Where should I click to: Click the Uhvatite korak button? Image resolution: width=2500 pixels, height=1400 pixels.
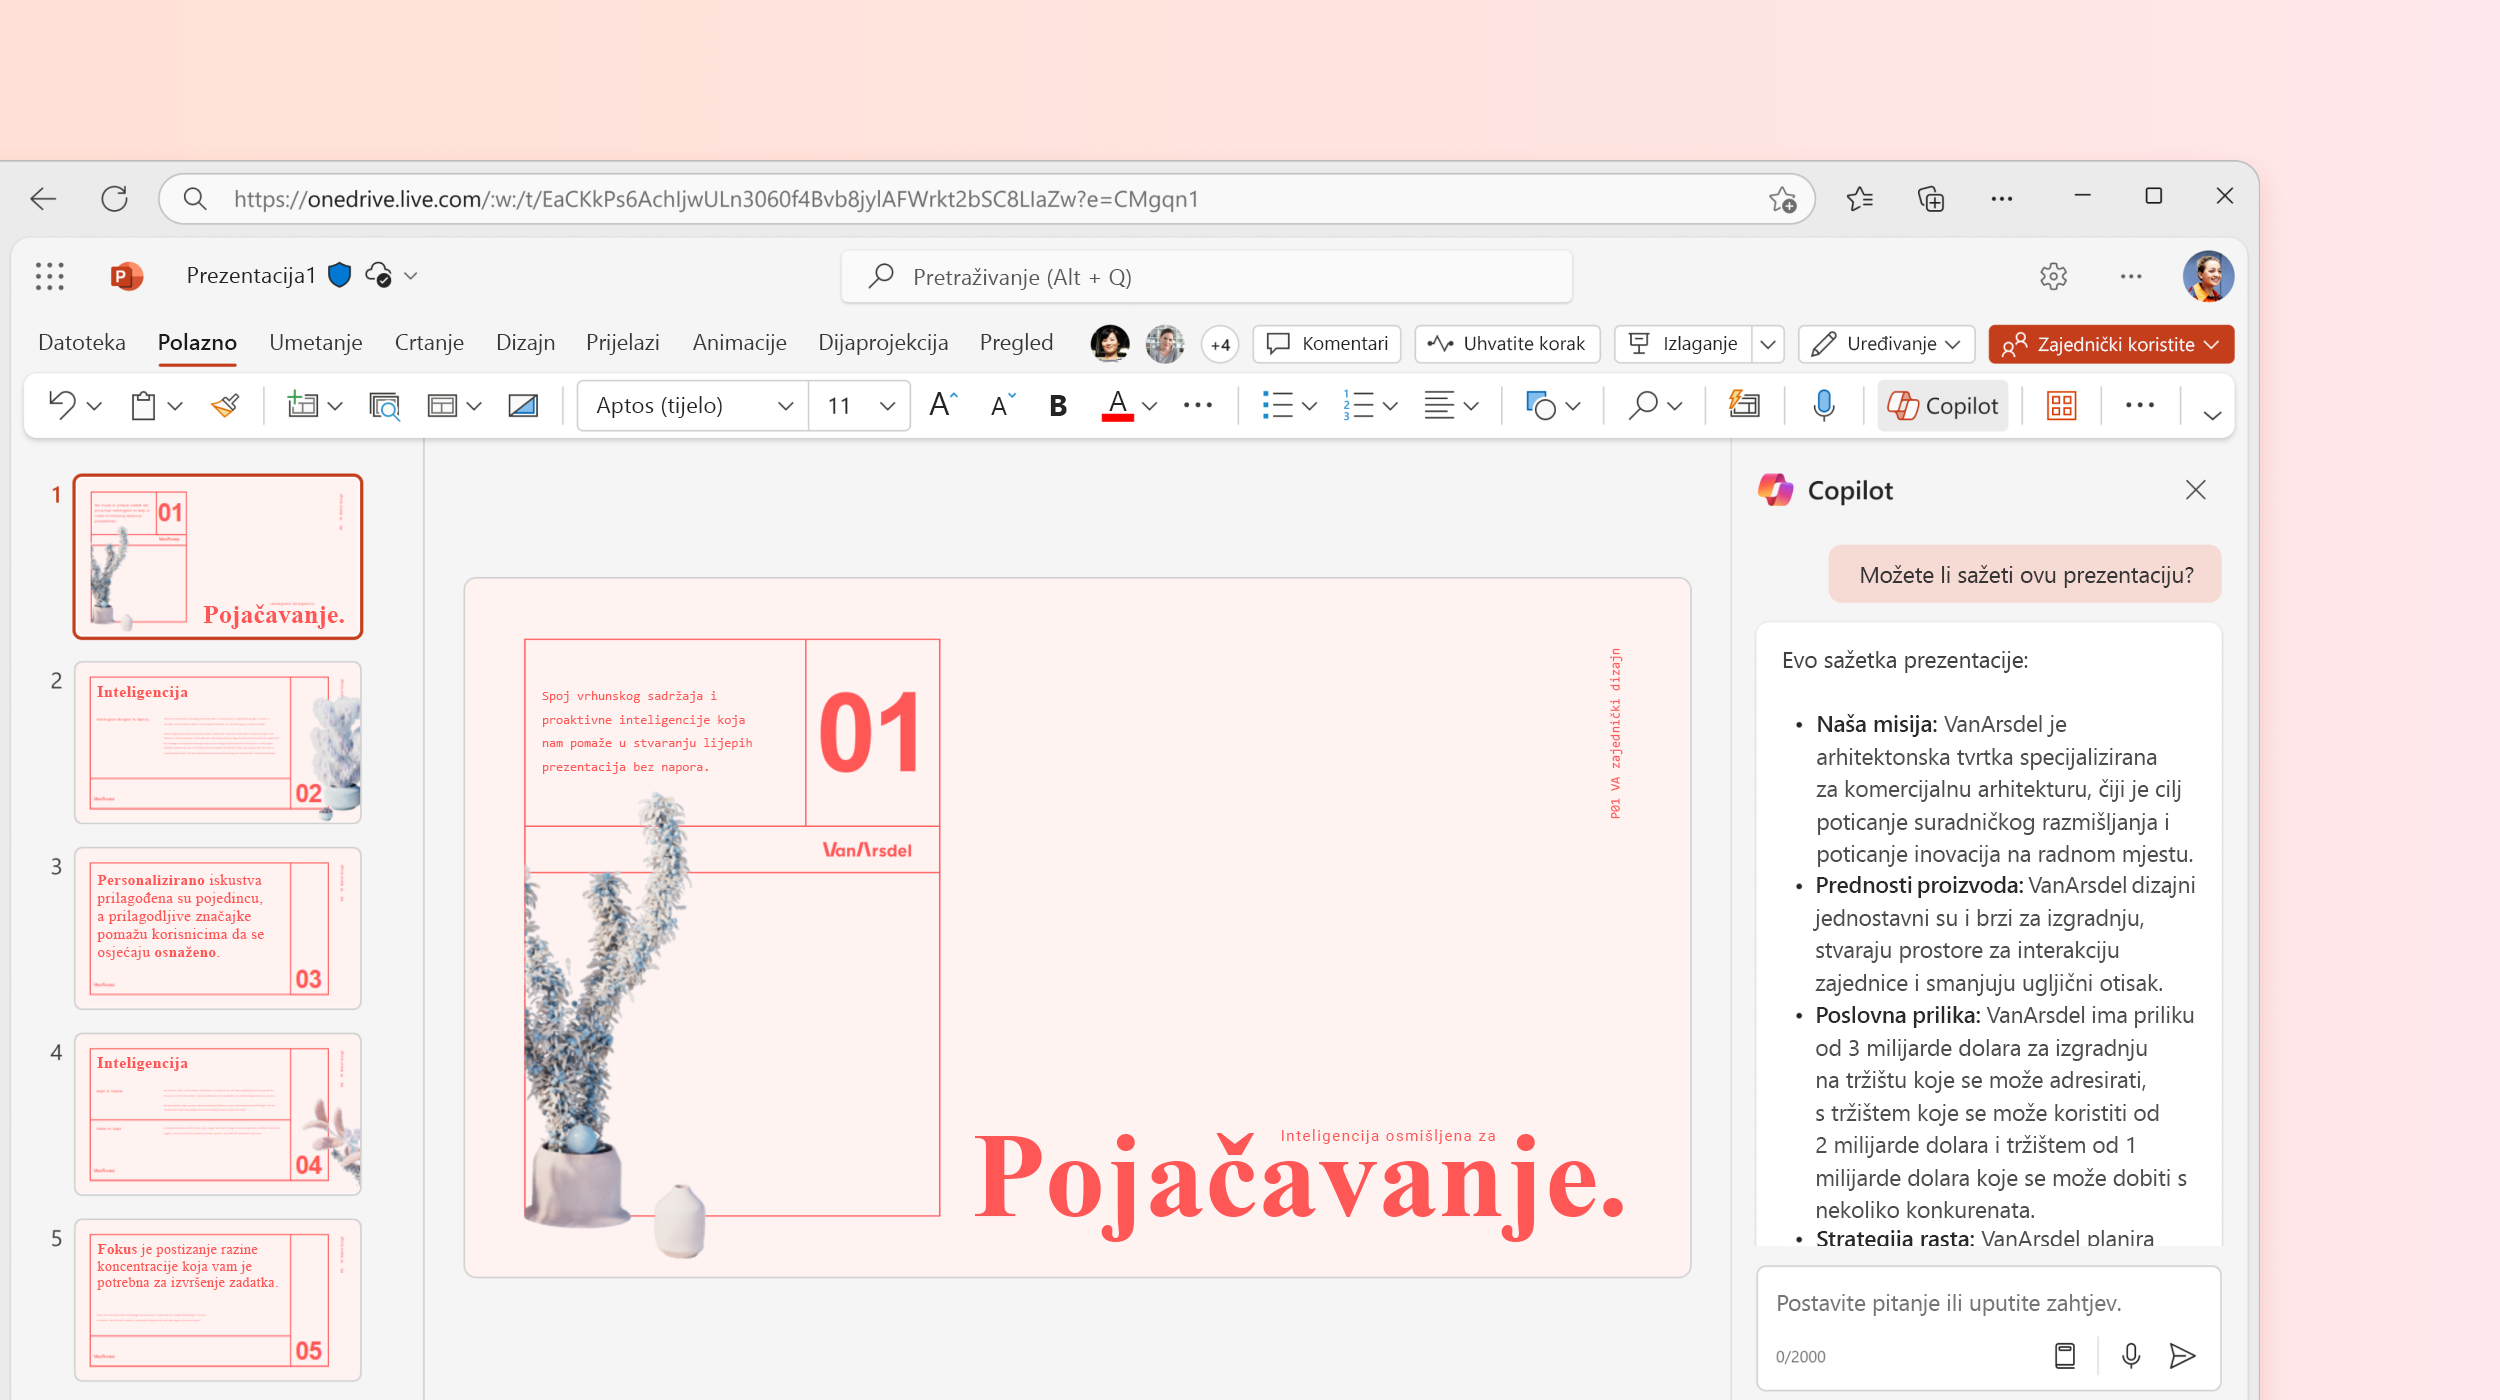pos(1507,344)
